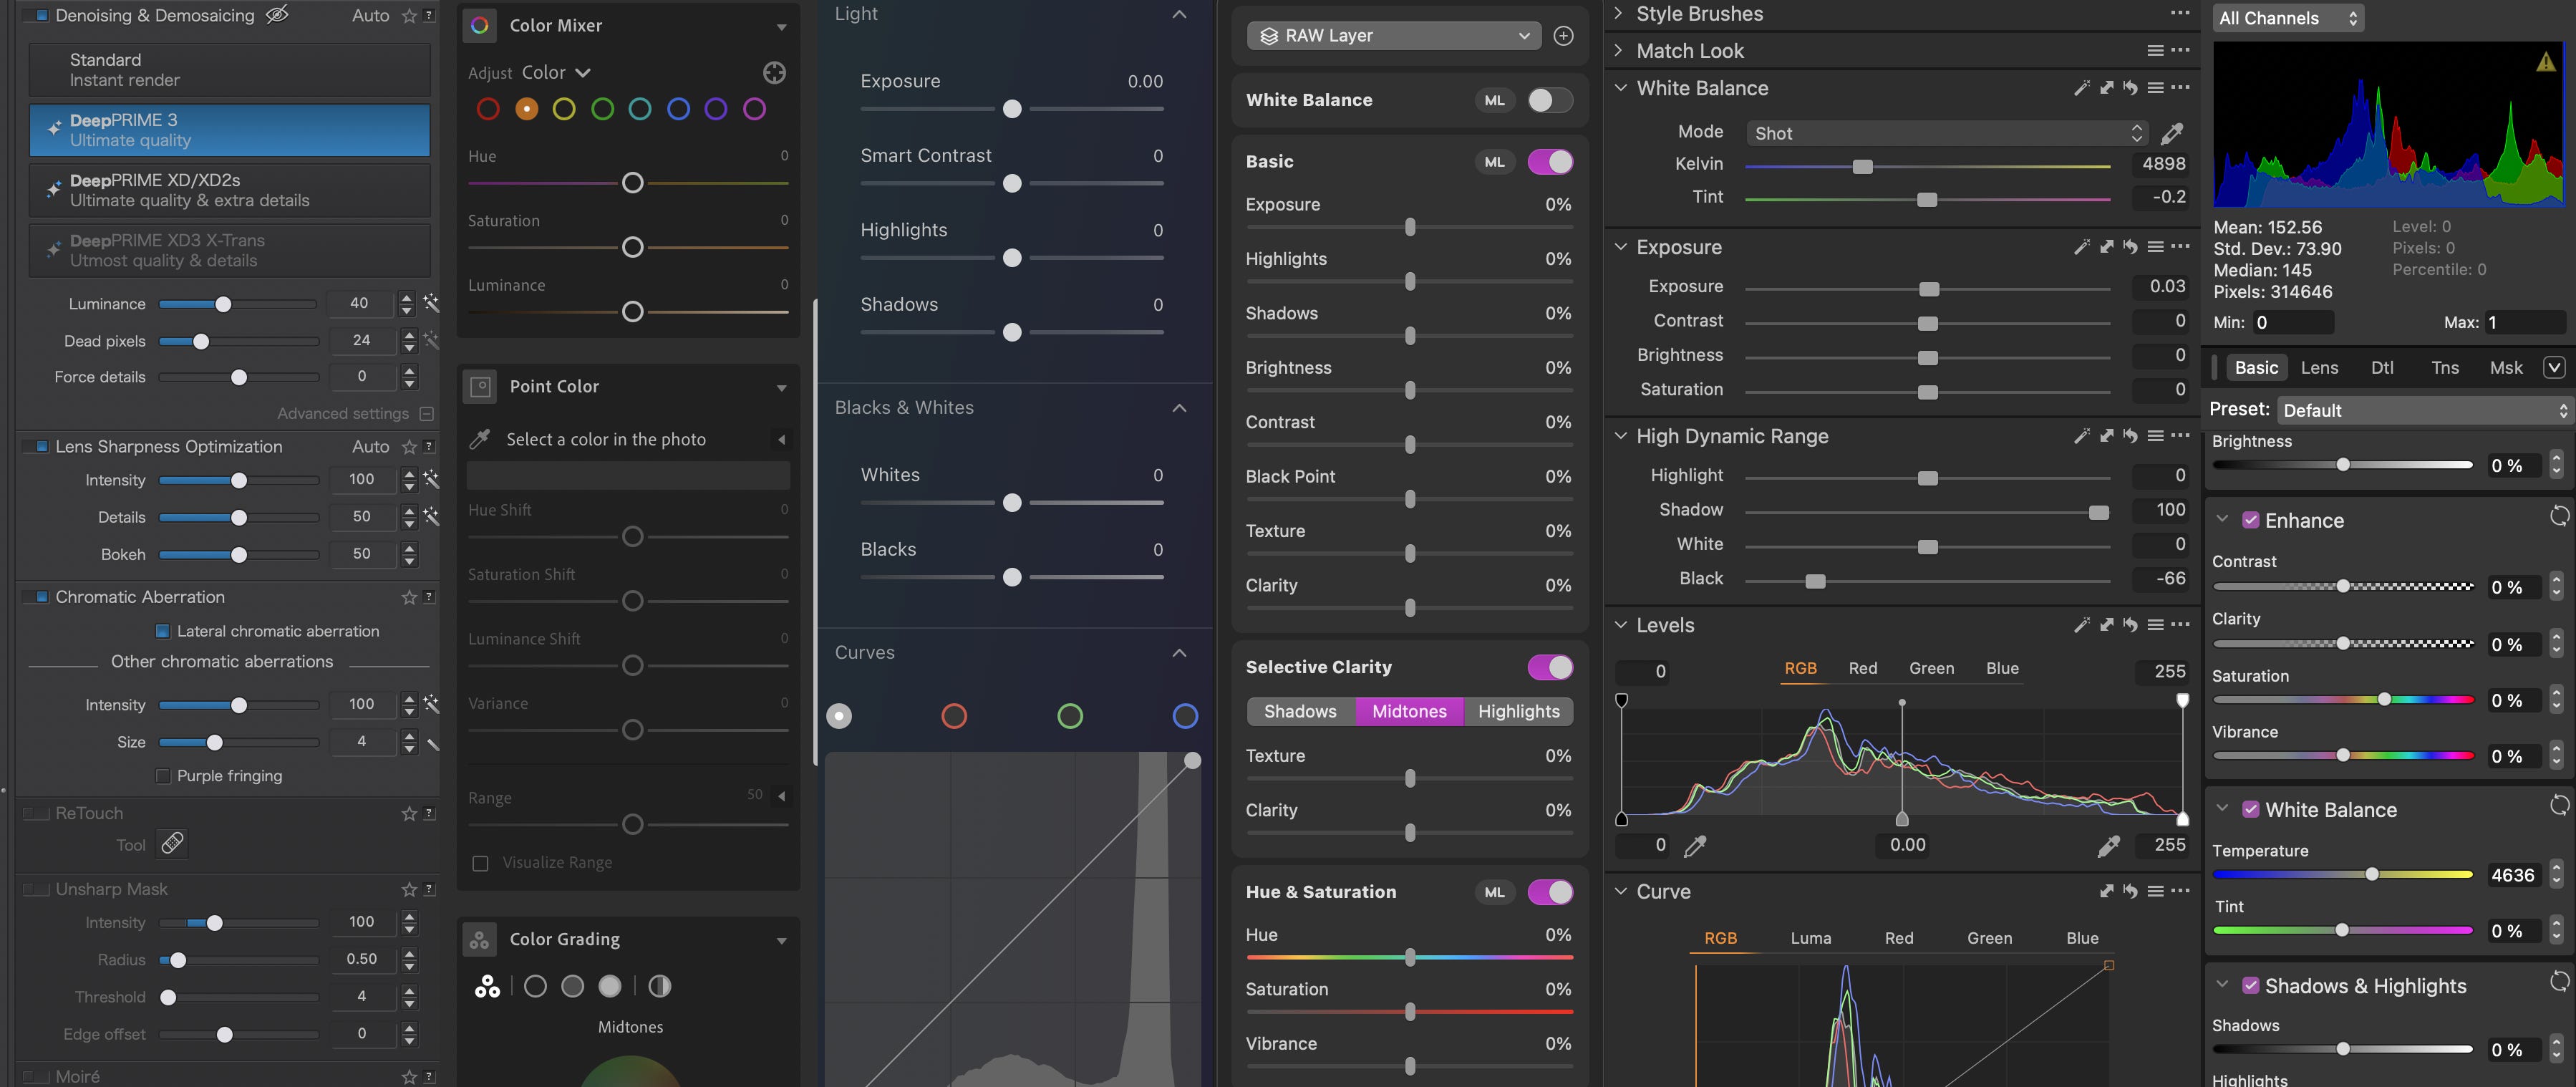Viewport: 2576px width, 1087px height.
Task: Click the add layer plus icon beside RAW Layer
Action: (1563, 36)
